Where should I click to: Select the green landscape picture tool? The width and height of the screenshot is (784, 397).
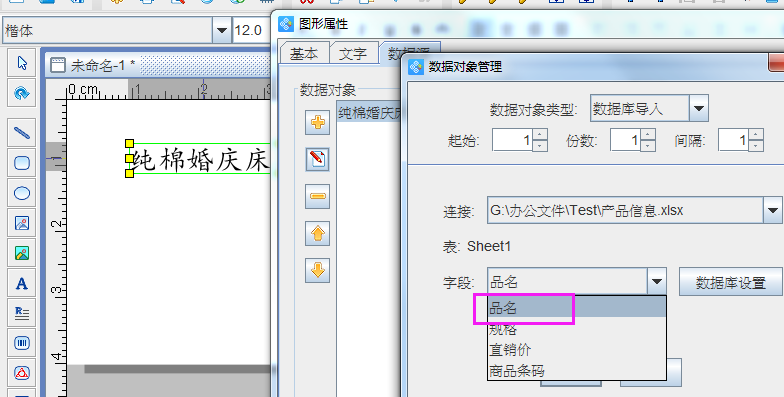22,253
